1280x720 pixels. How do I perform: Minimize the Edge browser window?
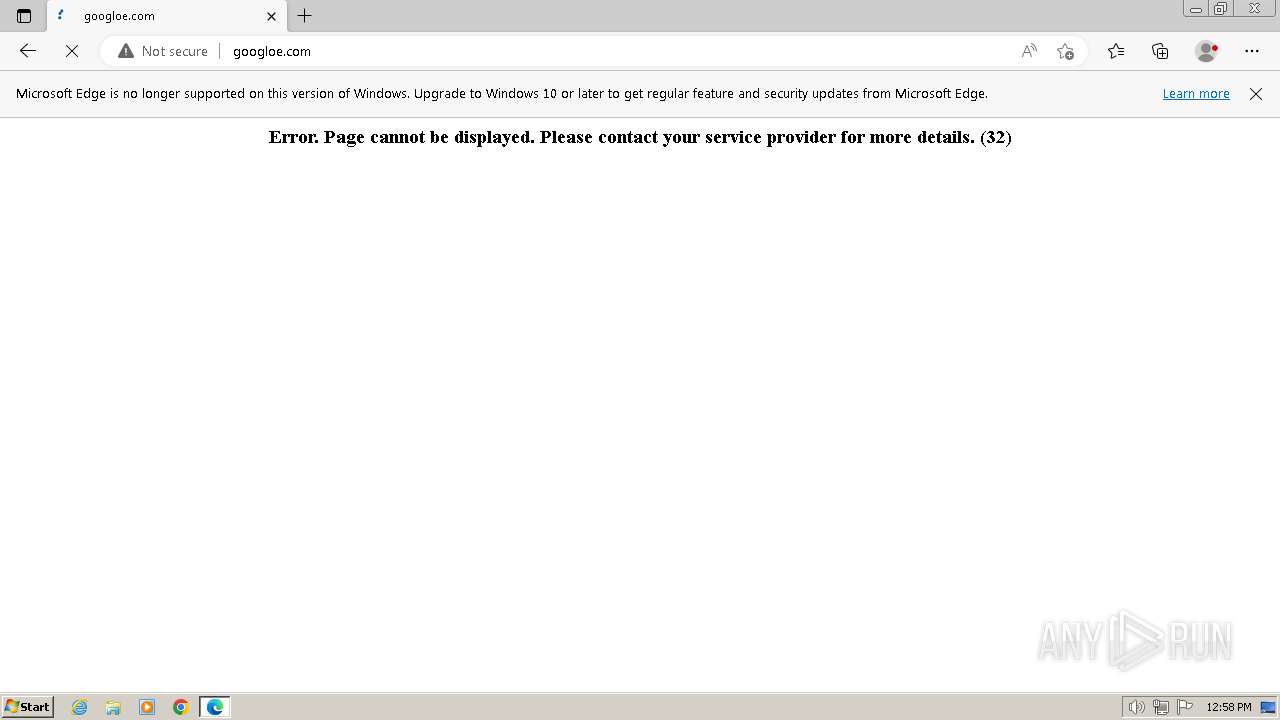tap(1195, 9)
